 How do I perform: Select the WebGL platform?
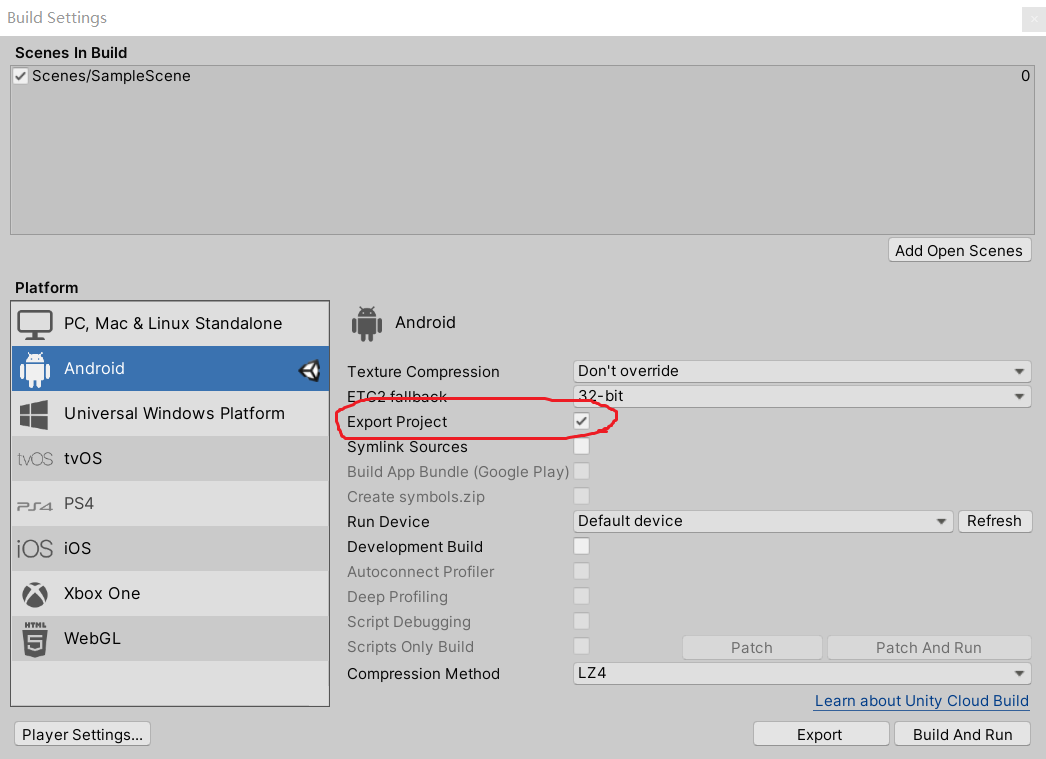[170, 638]
